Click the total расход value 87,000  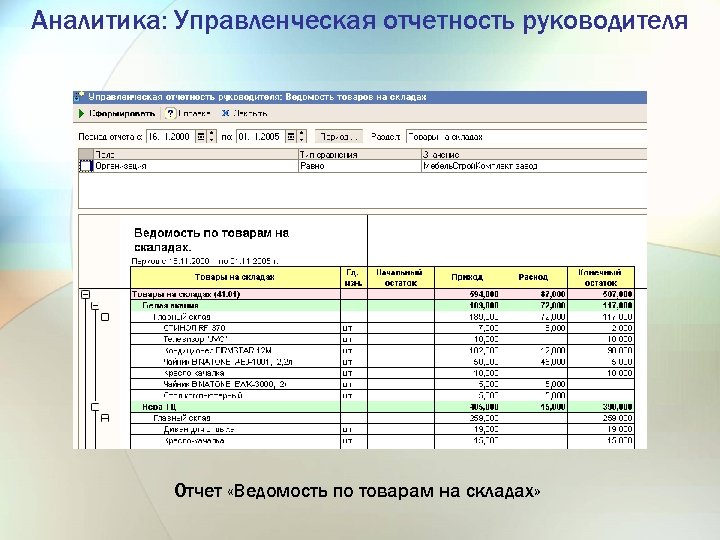tap(552, 294)
